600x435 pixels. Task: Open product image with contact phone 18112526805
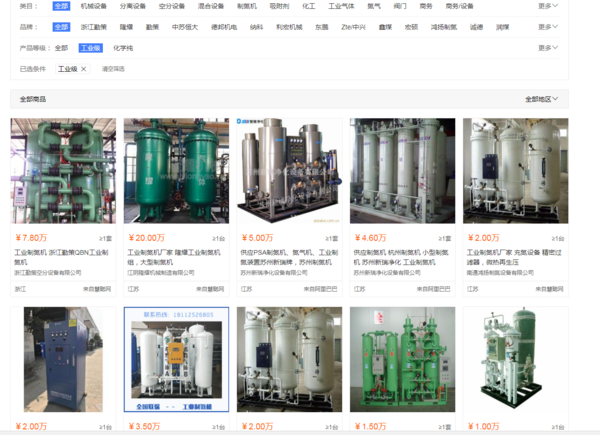click(176, 358)
